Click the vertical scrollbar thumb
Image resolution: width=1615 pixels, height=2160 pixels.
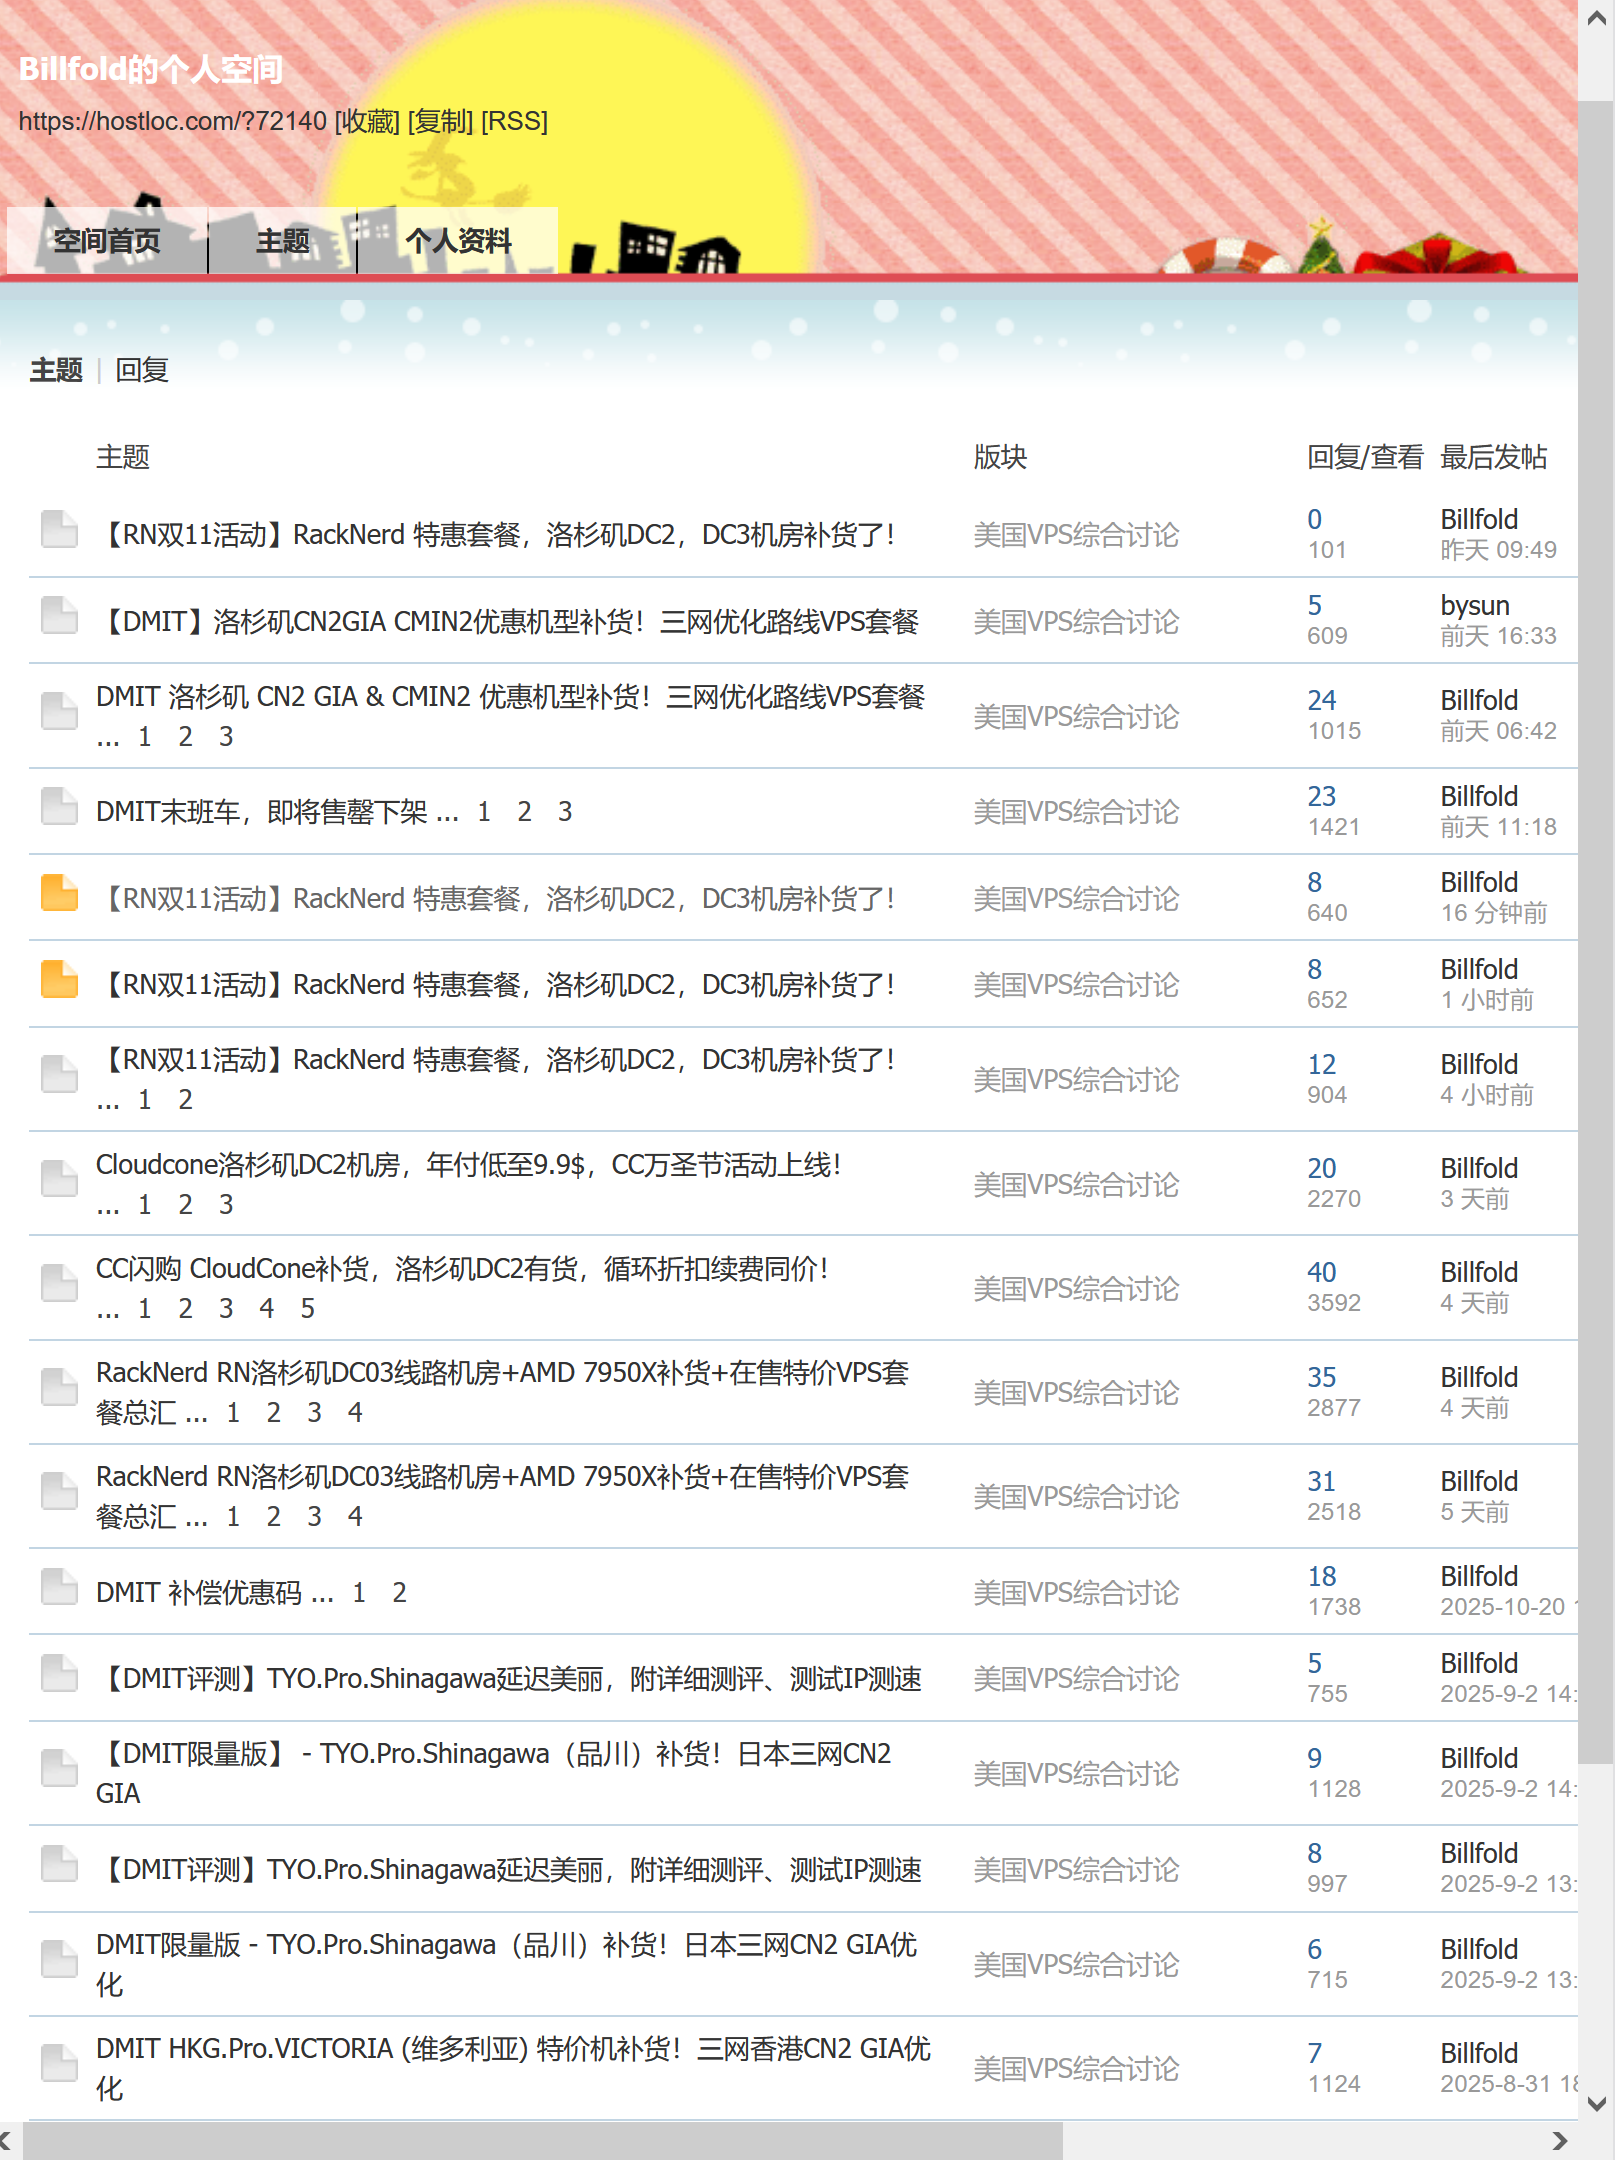1597,931
